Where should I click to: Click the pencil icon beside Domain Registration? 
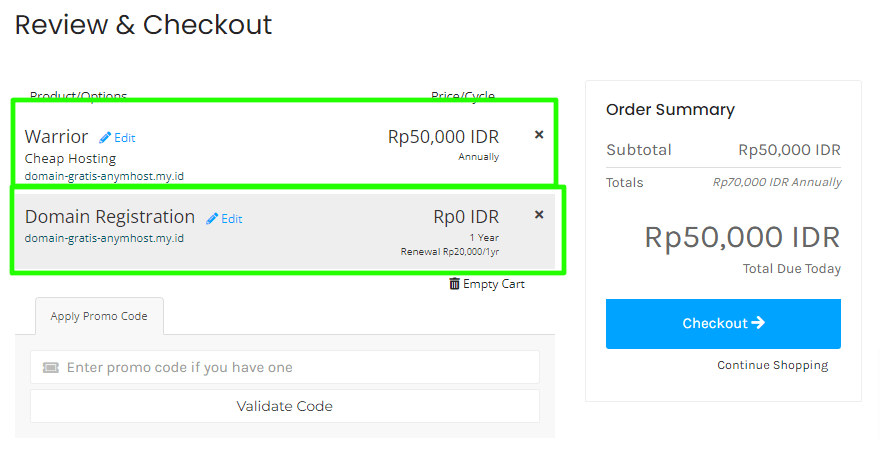[x=212, y=219]
